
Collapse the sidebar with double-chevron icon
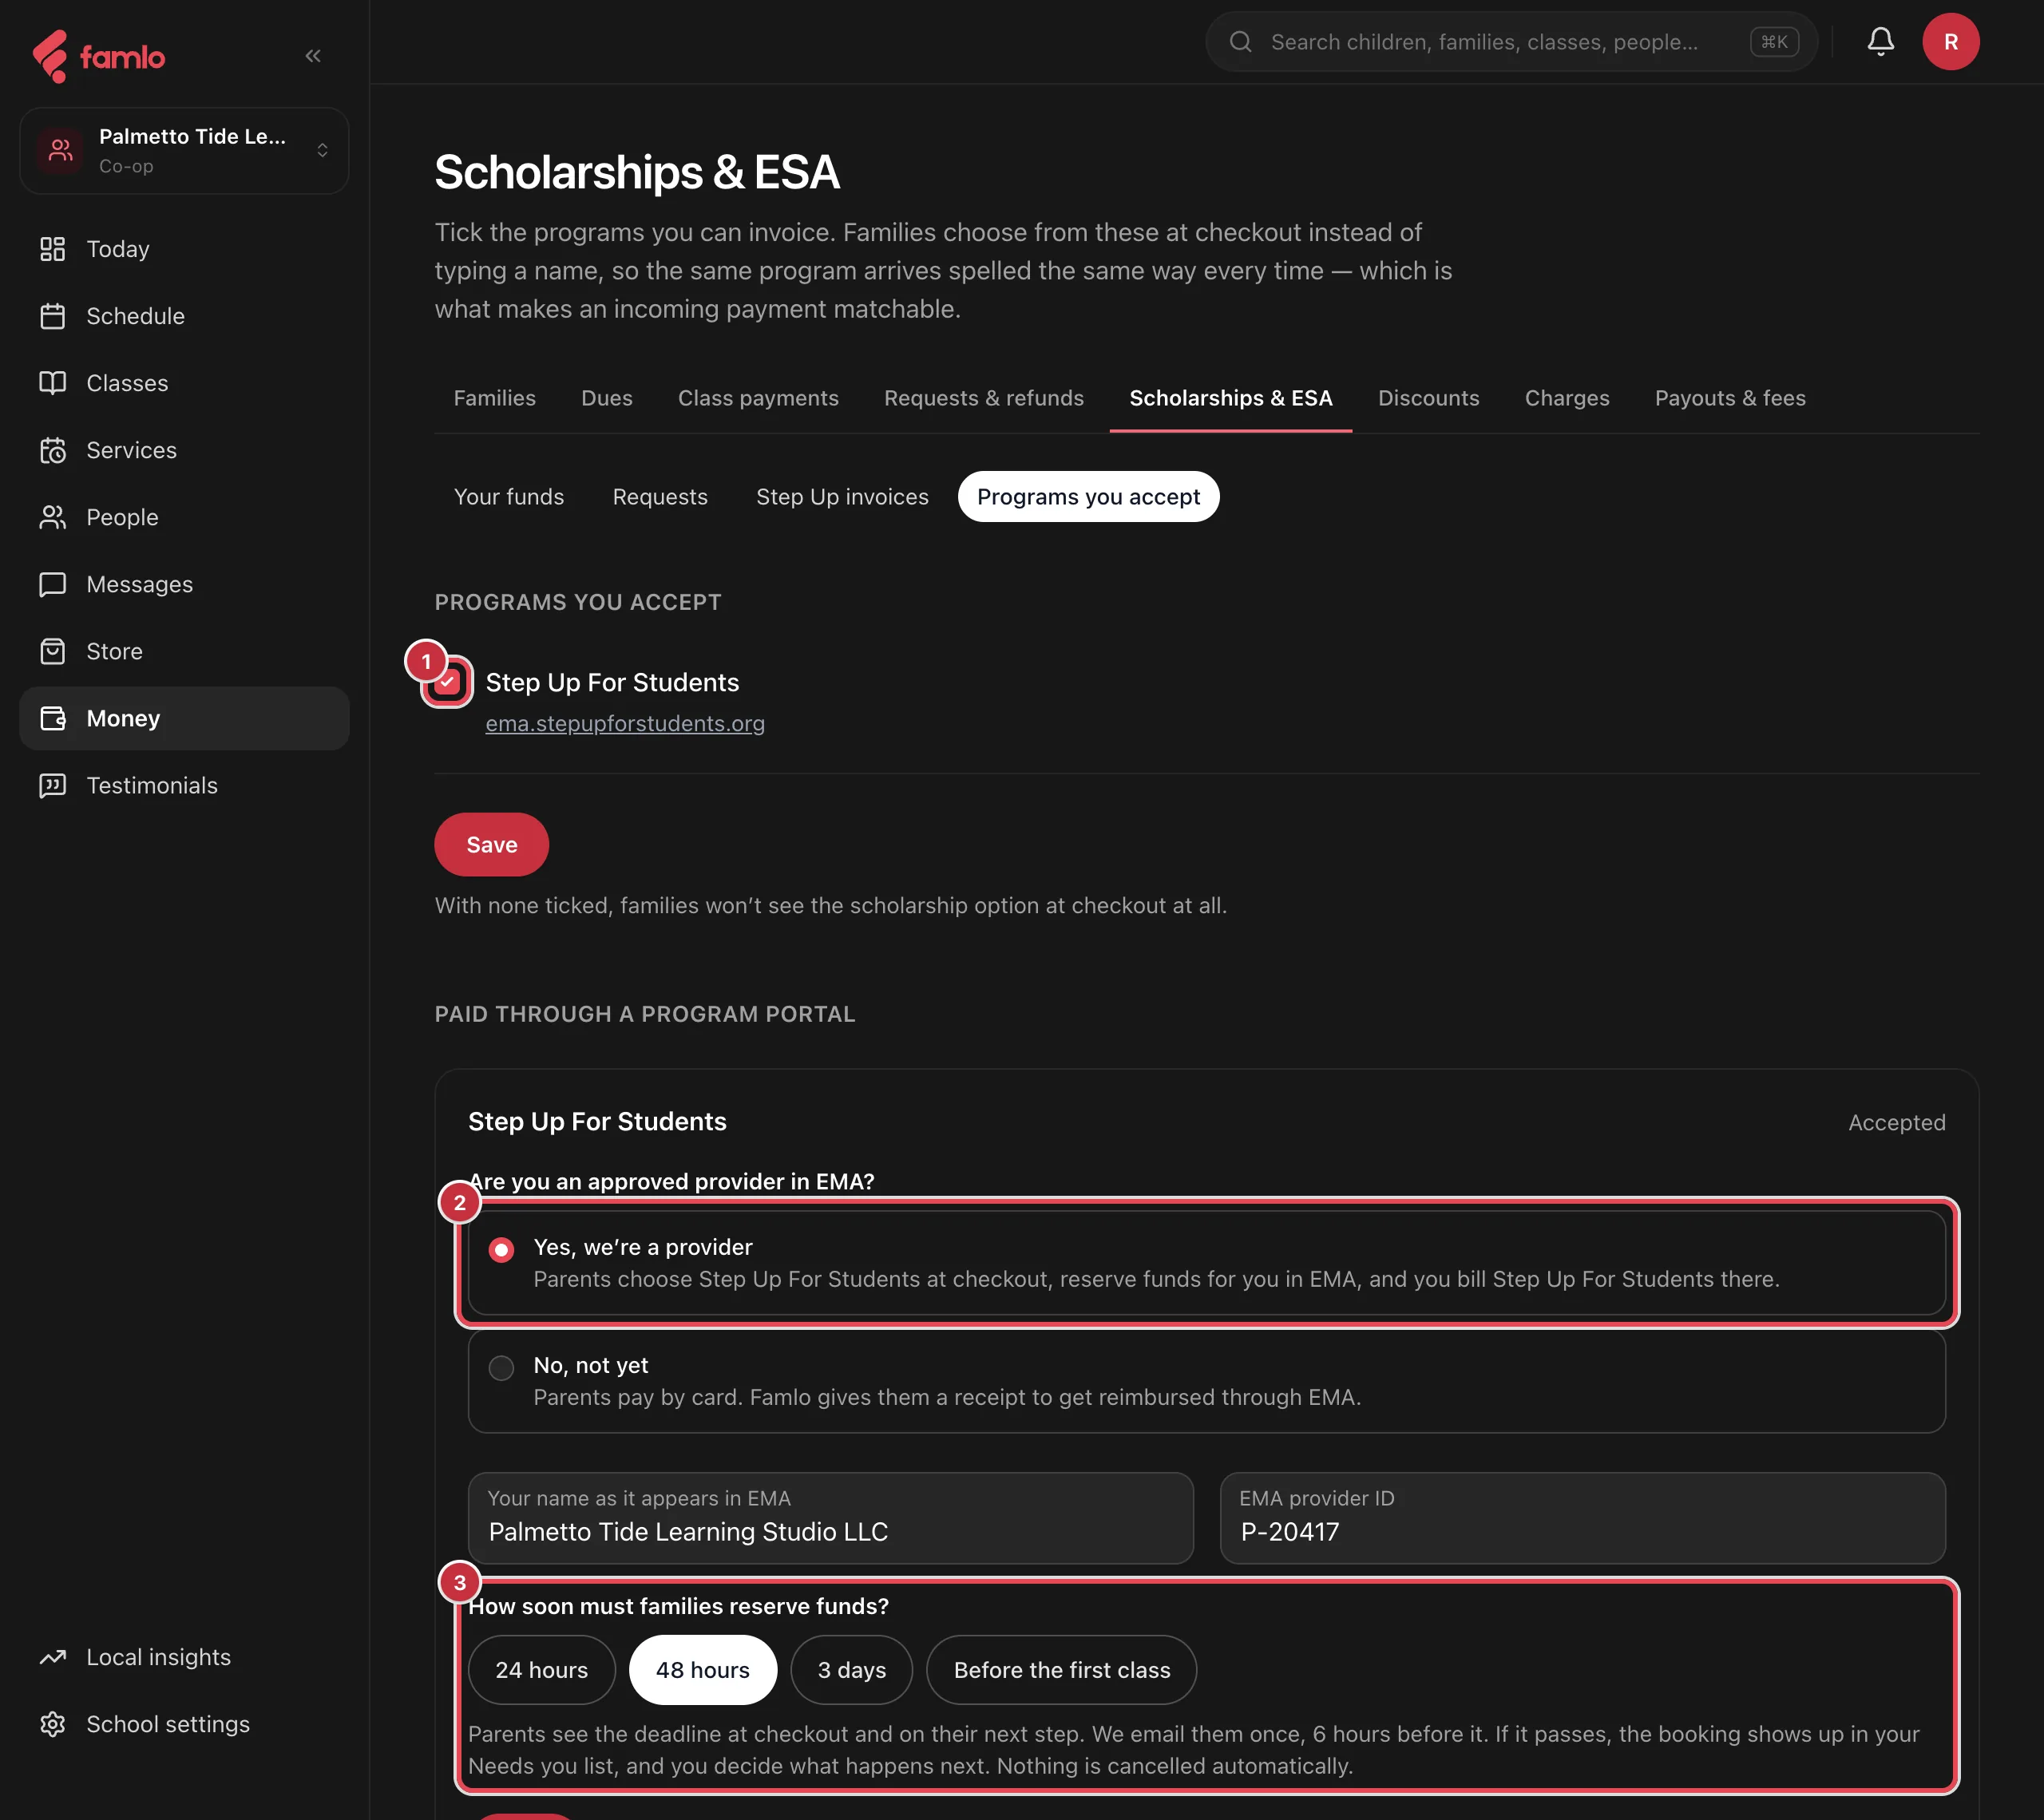click(x=313, y=56)
